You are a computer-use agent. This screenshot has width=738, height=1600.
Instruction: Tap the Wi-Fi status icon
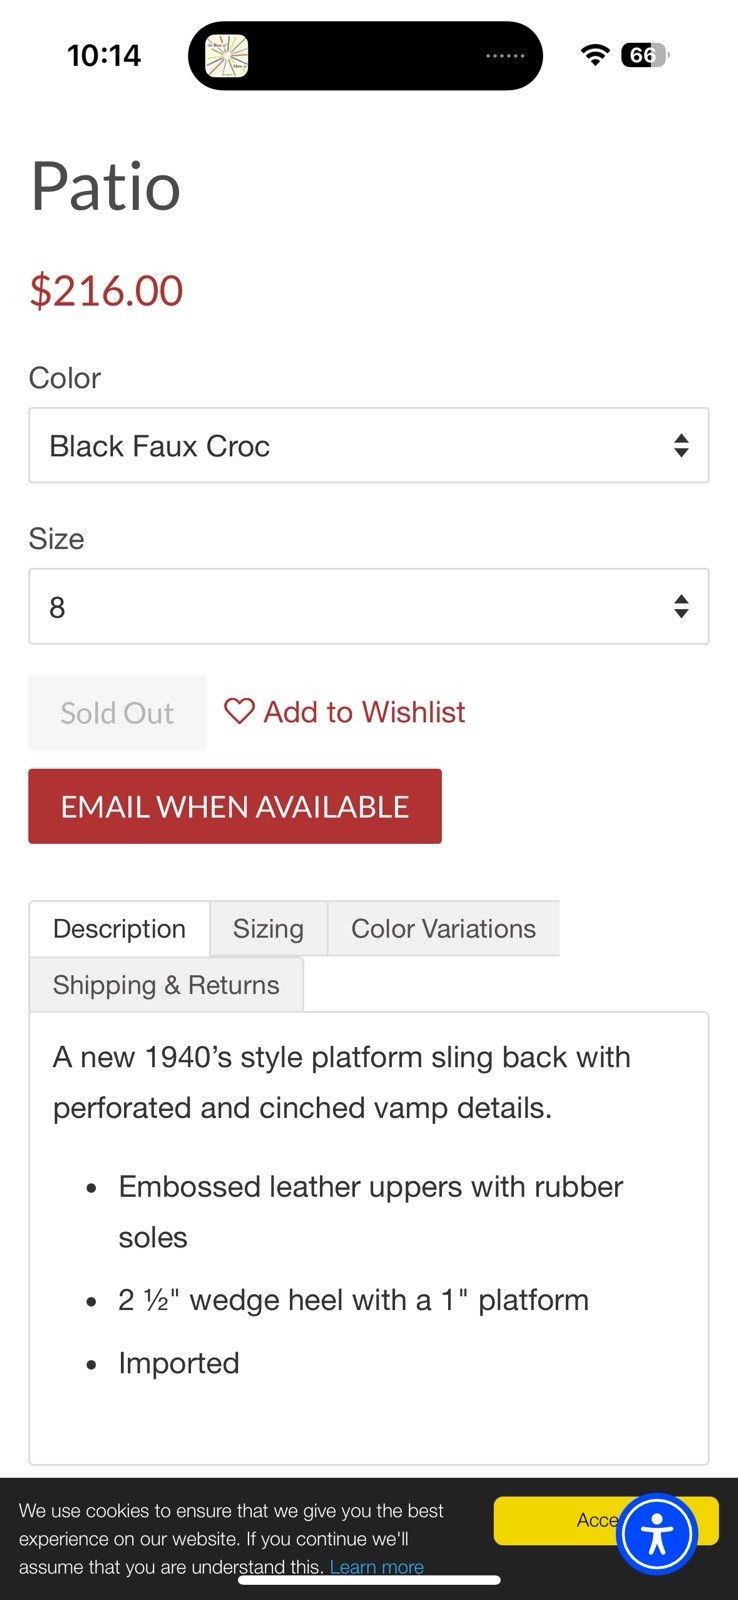595,55
